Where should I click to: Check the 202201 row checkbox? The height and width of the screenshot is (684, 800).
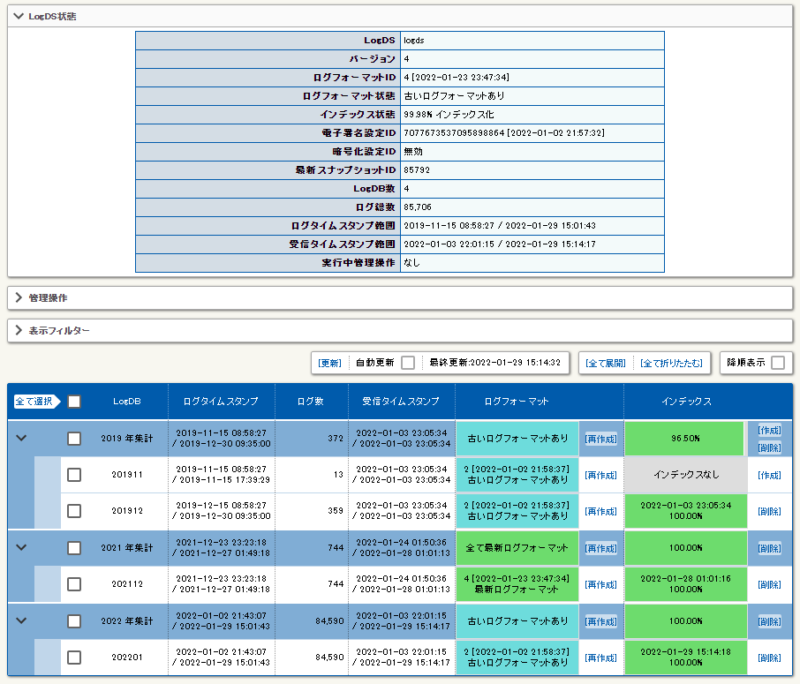pos(73,658)
